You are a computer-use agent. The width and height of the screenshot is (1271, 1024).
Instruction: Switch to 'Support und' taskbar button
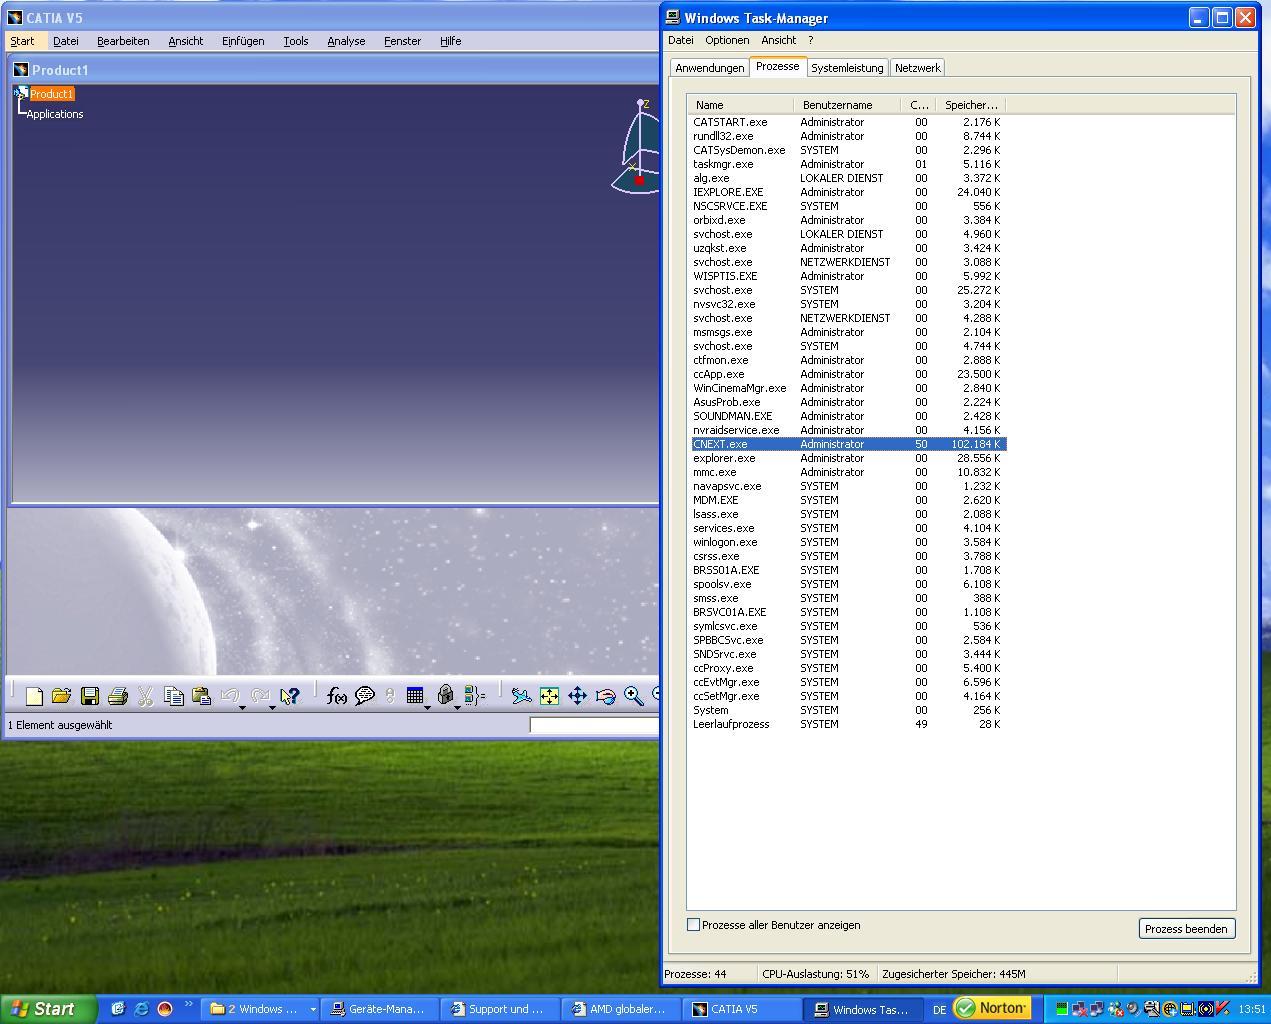[500, 1009]
